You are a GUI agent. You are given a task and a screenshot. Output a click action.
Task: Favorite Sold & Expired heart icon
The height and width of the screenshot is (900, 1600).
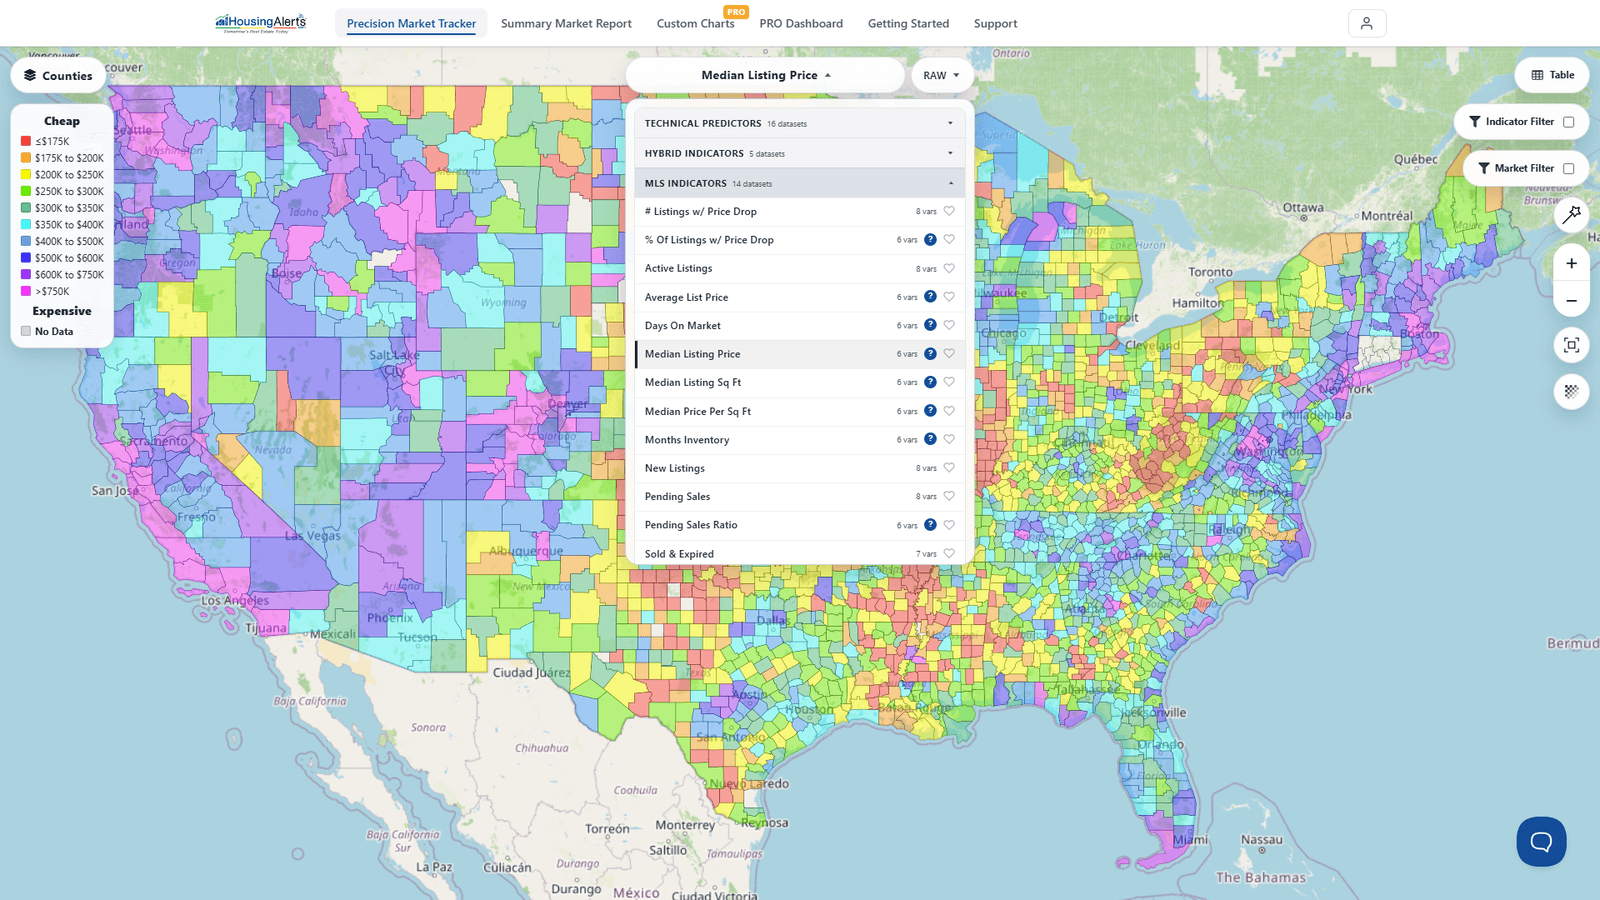tap(949, 553)
